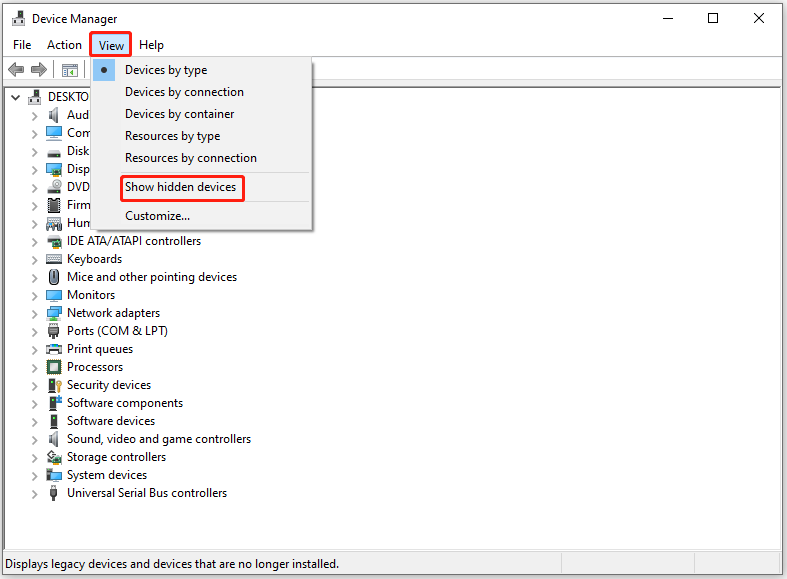Open the Help menu
Screen dimensions: 787x579
pos(151,45)
